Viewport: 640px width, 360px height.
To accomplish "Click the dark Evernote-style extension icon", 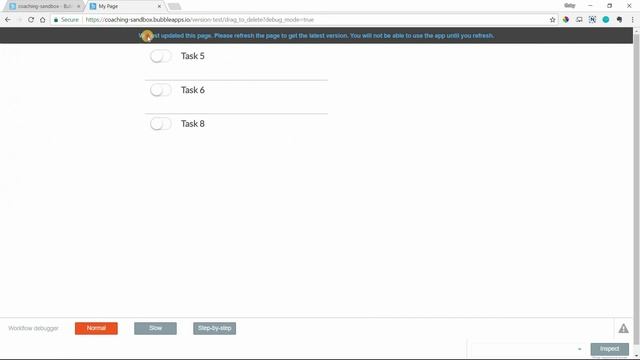I will point(619,20).
